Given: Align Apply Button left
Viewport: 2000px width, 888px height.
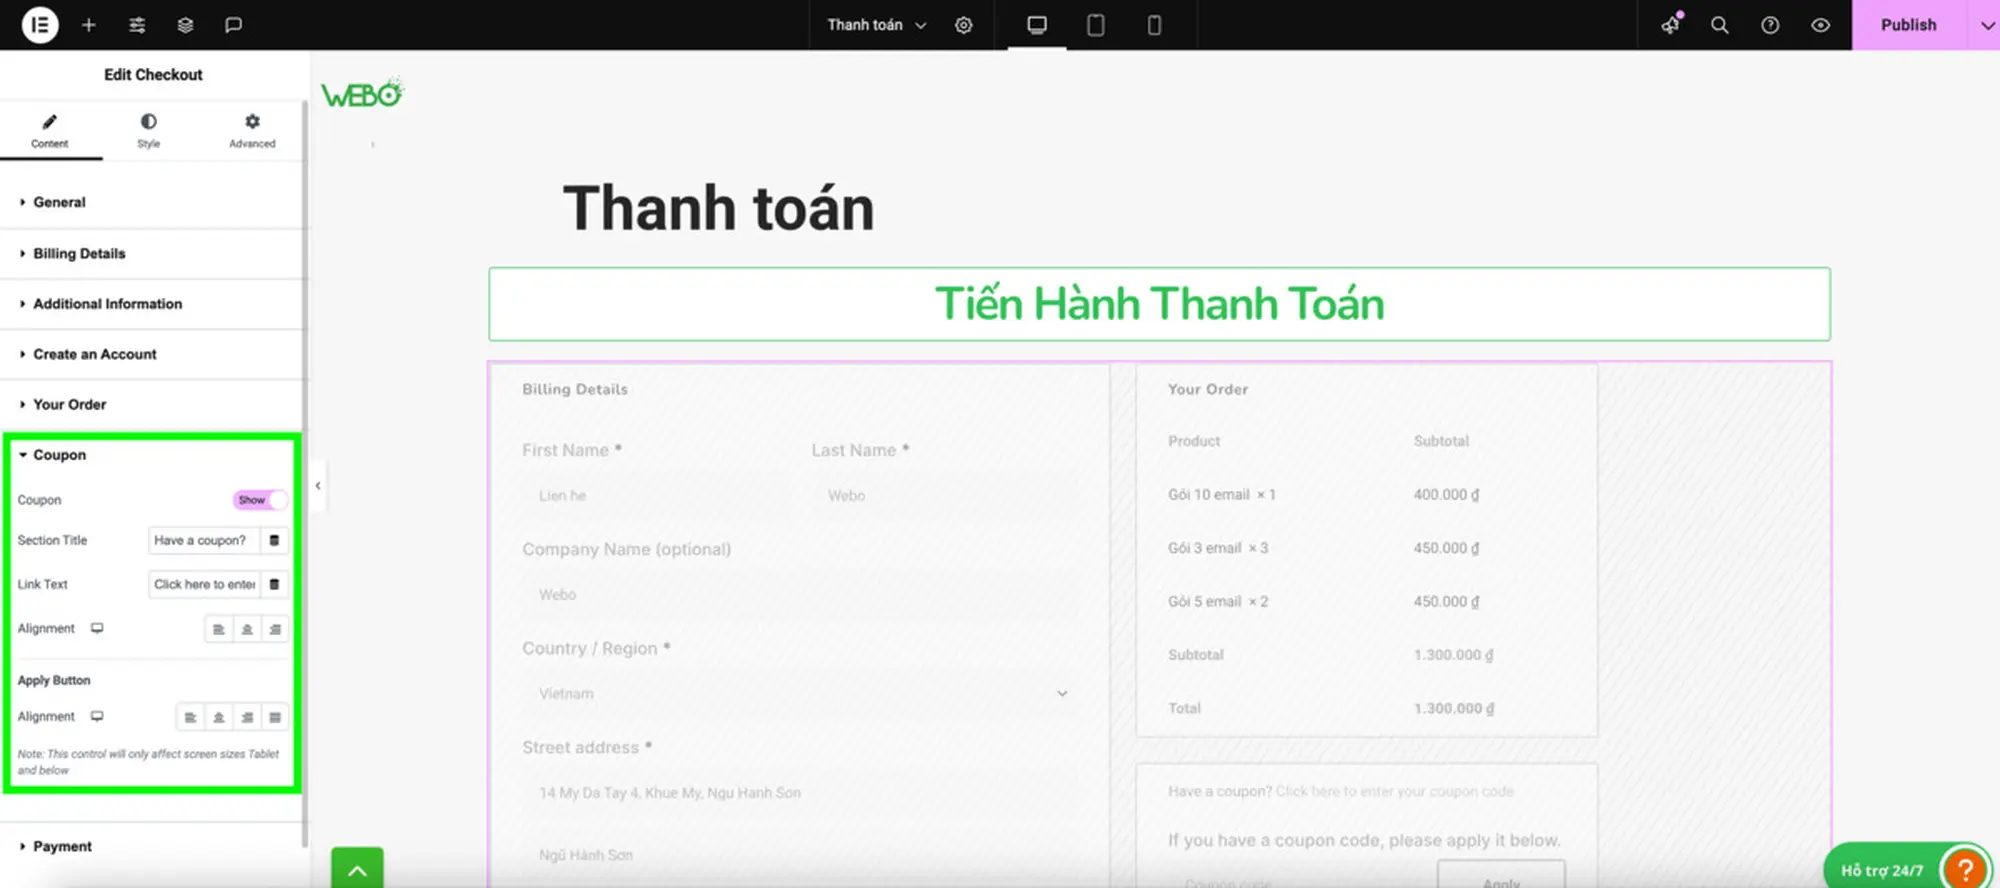Looking at the screenshot, I should 190,717.
